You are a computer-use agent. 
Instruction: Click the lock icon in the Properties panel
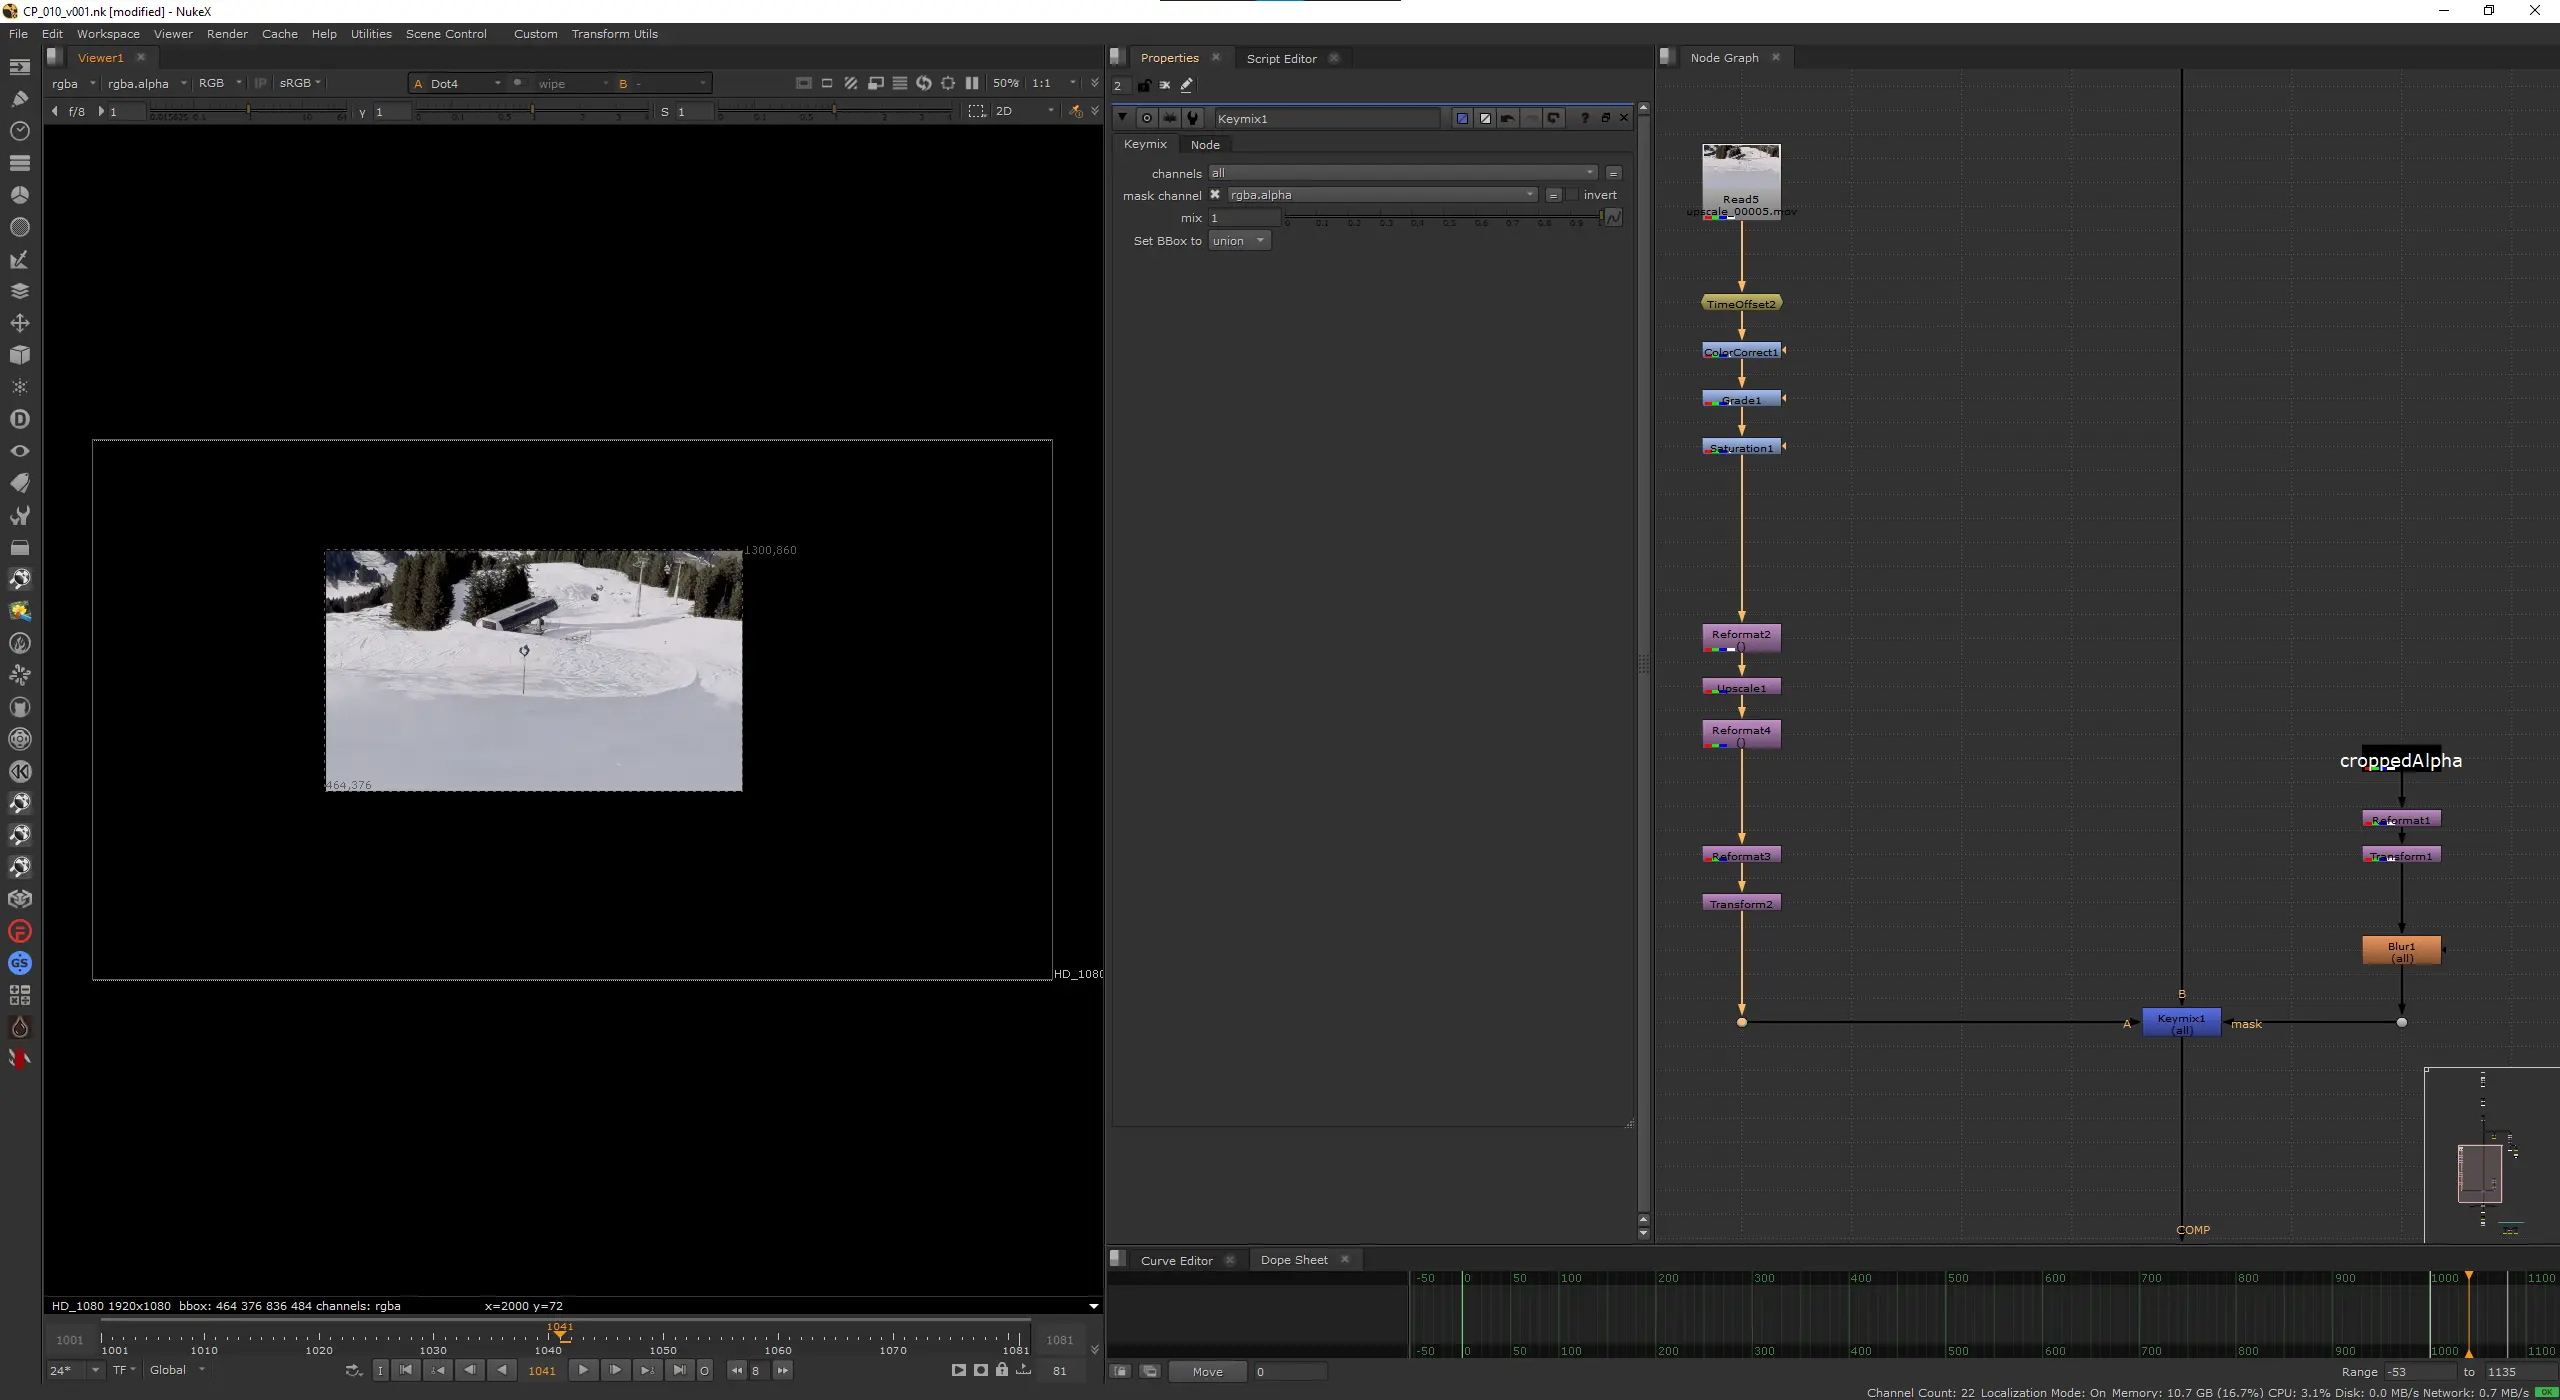(1145, 85)
